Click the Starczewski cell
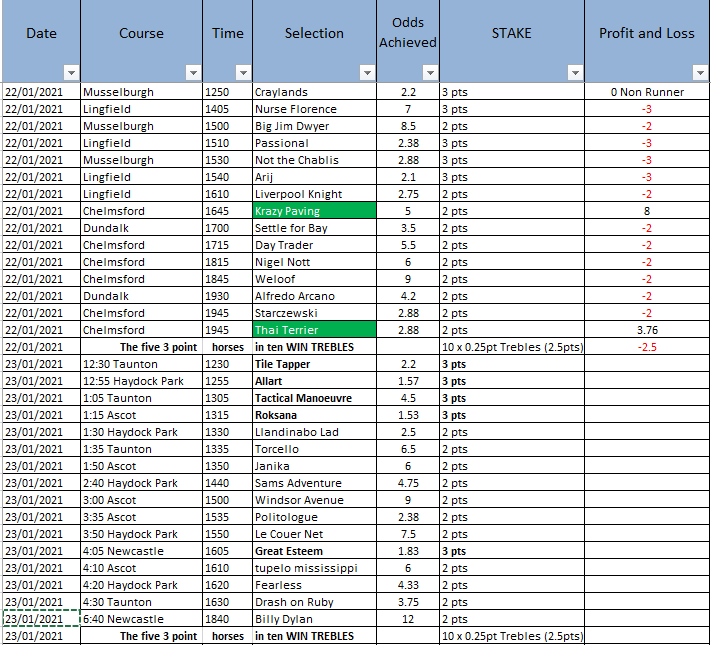Screen dimensions: 711x645 [x=314, y=313]
